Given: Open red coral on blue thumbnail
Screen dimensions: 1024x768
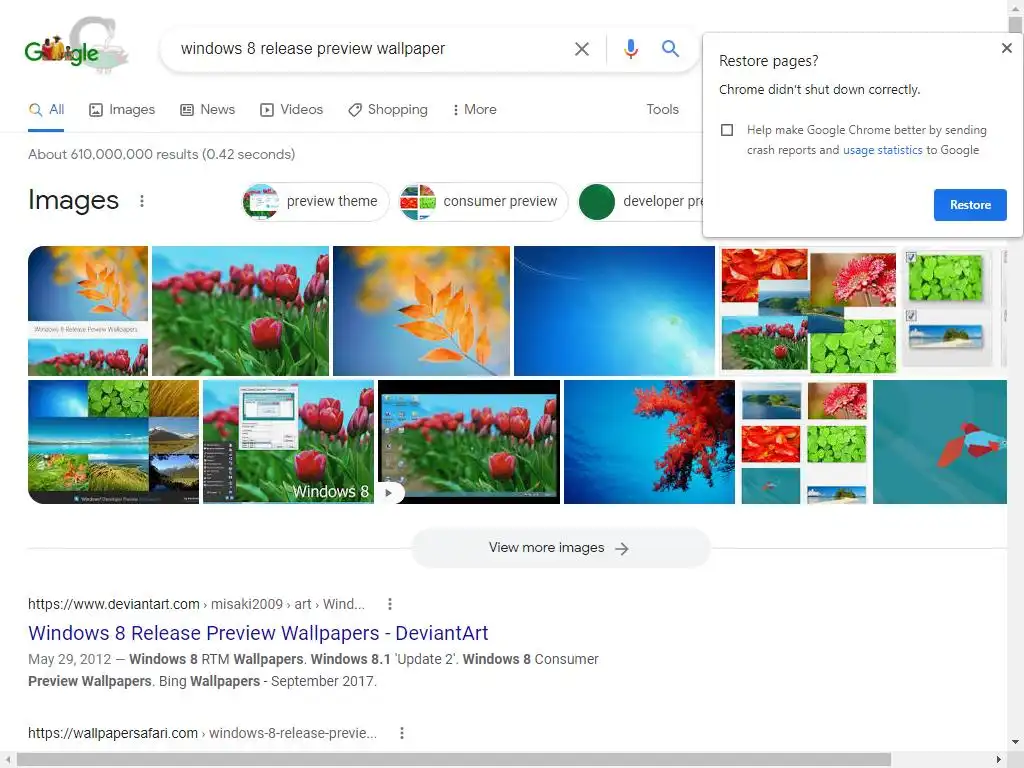Looking at the screenshot, I should pyautogui.click(x=649, y=442).
